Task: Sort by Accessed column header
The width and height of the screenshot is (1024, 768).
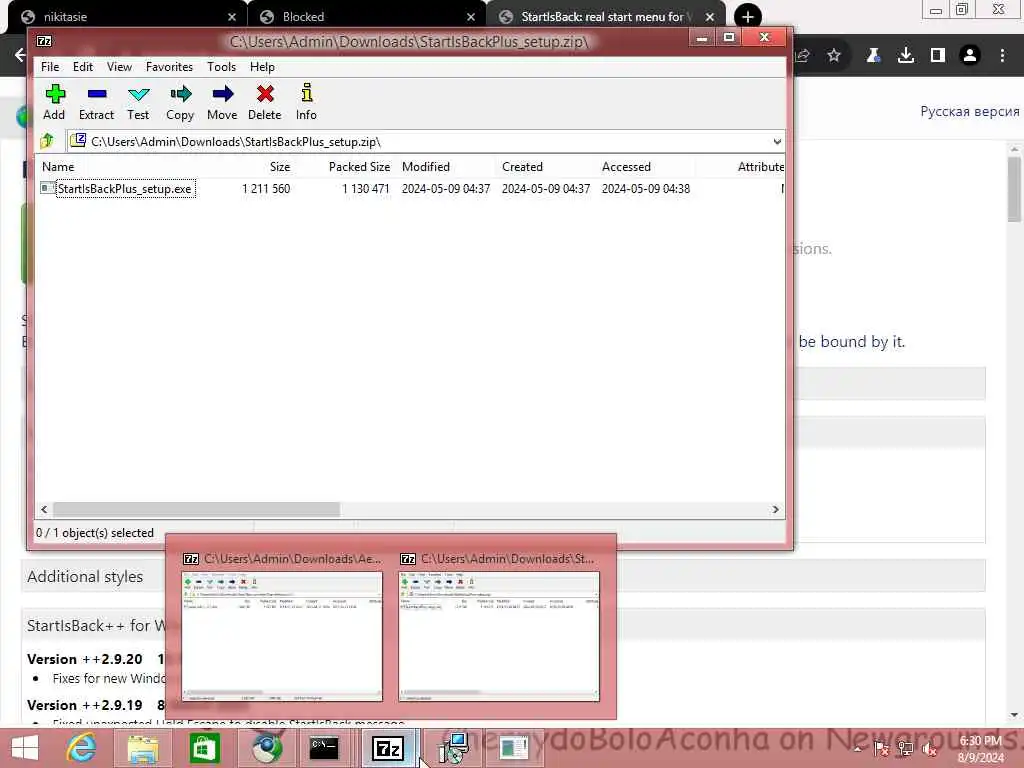Action: (x=626, y=167)
